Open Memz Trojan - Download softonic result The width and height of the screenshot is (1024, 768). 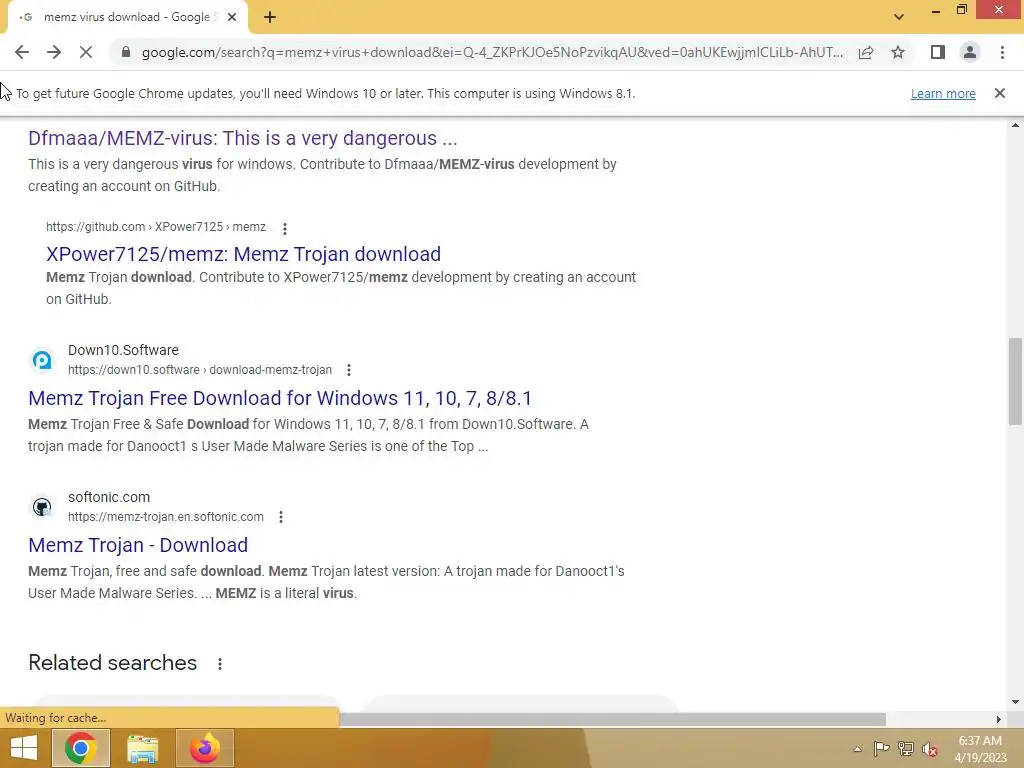tap(138, 545)
